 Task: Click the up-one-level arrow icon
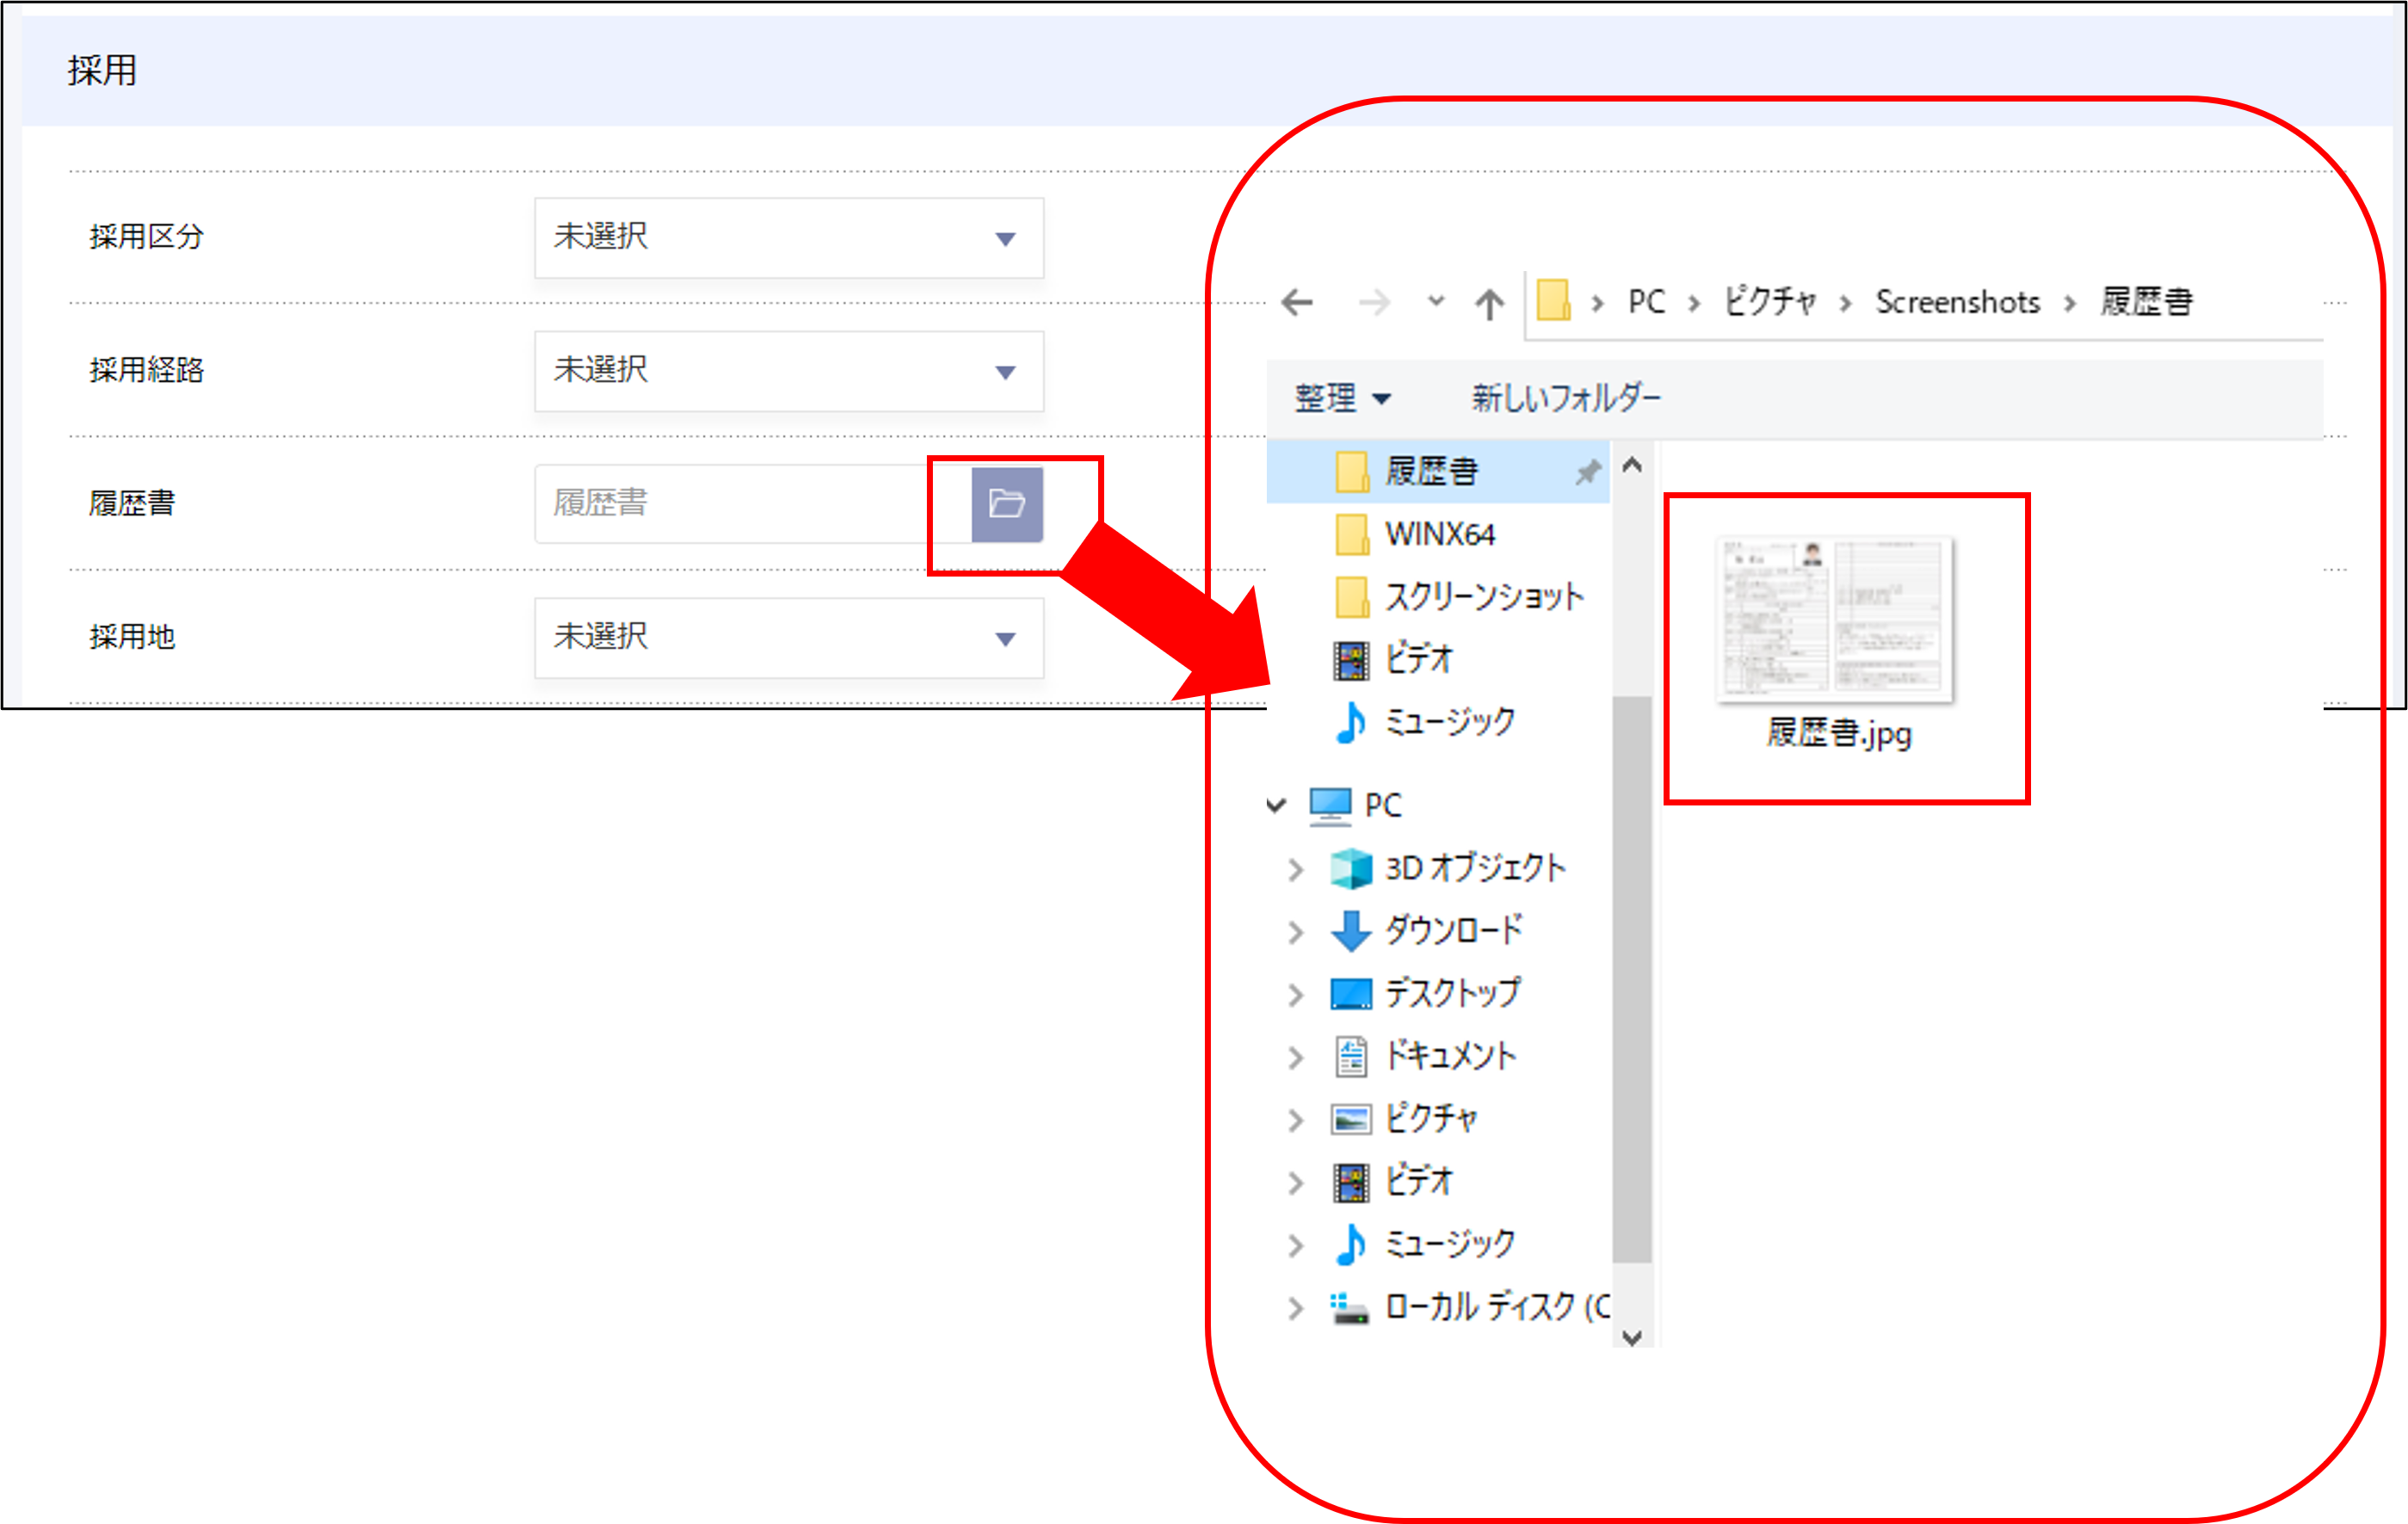[1489, 303]
